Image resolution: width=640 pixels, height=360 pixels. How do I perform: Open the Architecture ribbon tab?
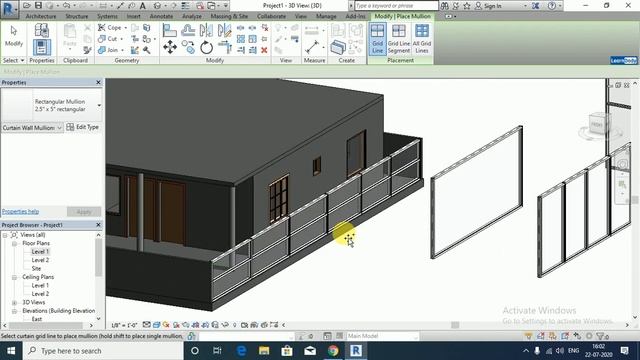(x=41, y=16)
